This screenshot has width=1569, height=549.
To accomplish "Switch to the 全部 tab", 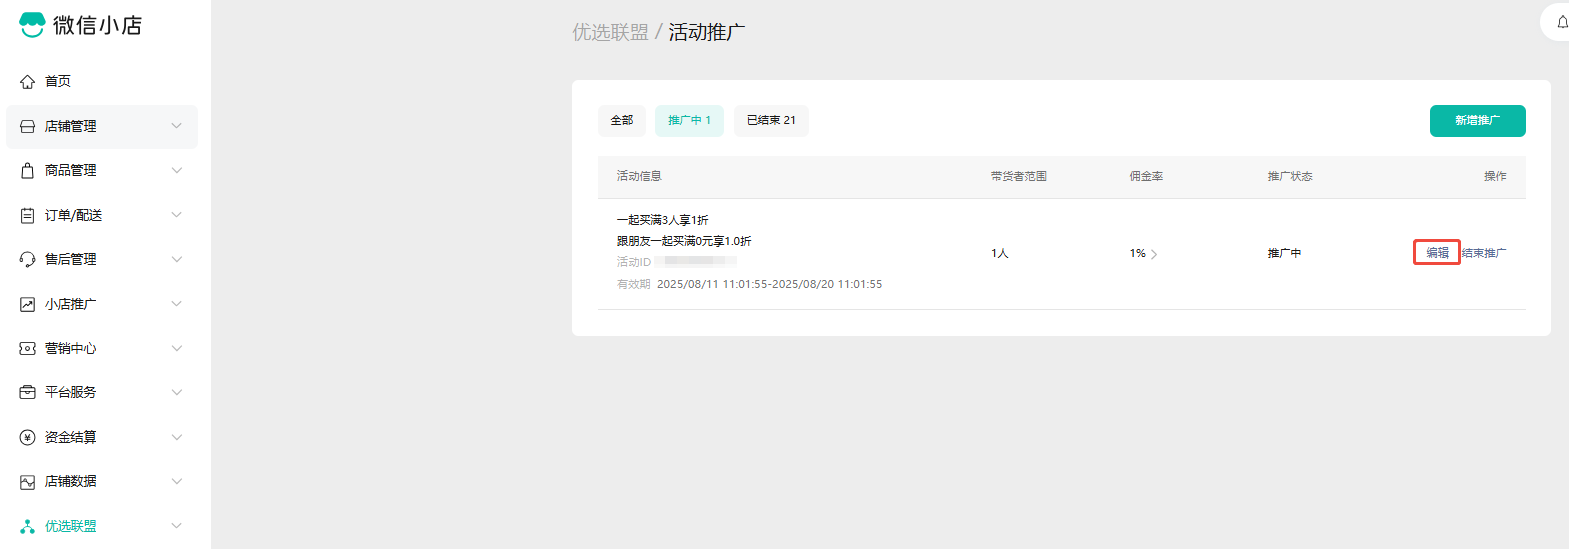I will [x=622, y=121].
